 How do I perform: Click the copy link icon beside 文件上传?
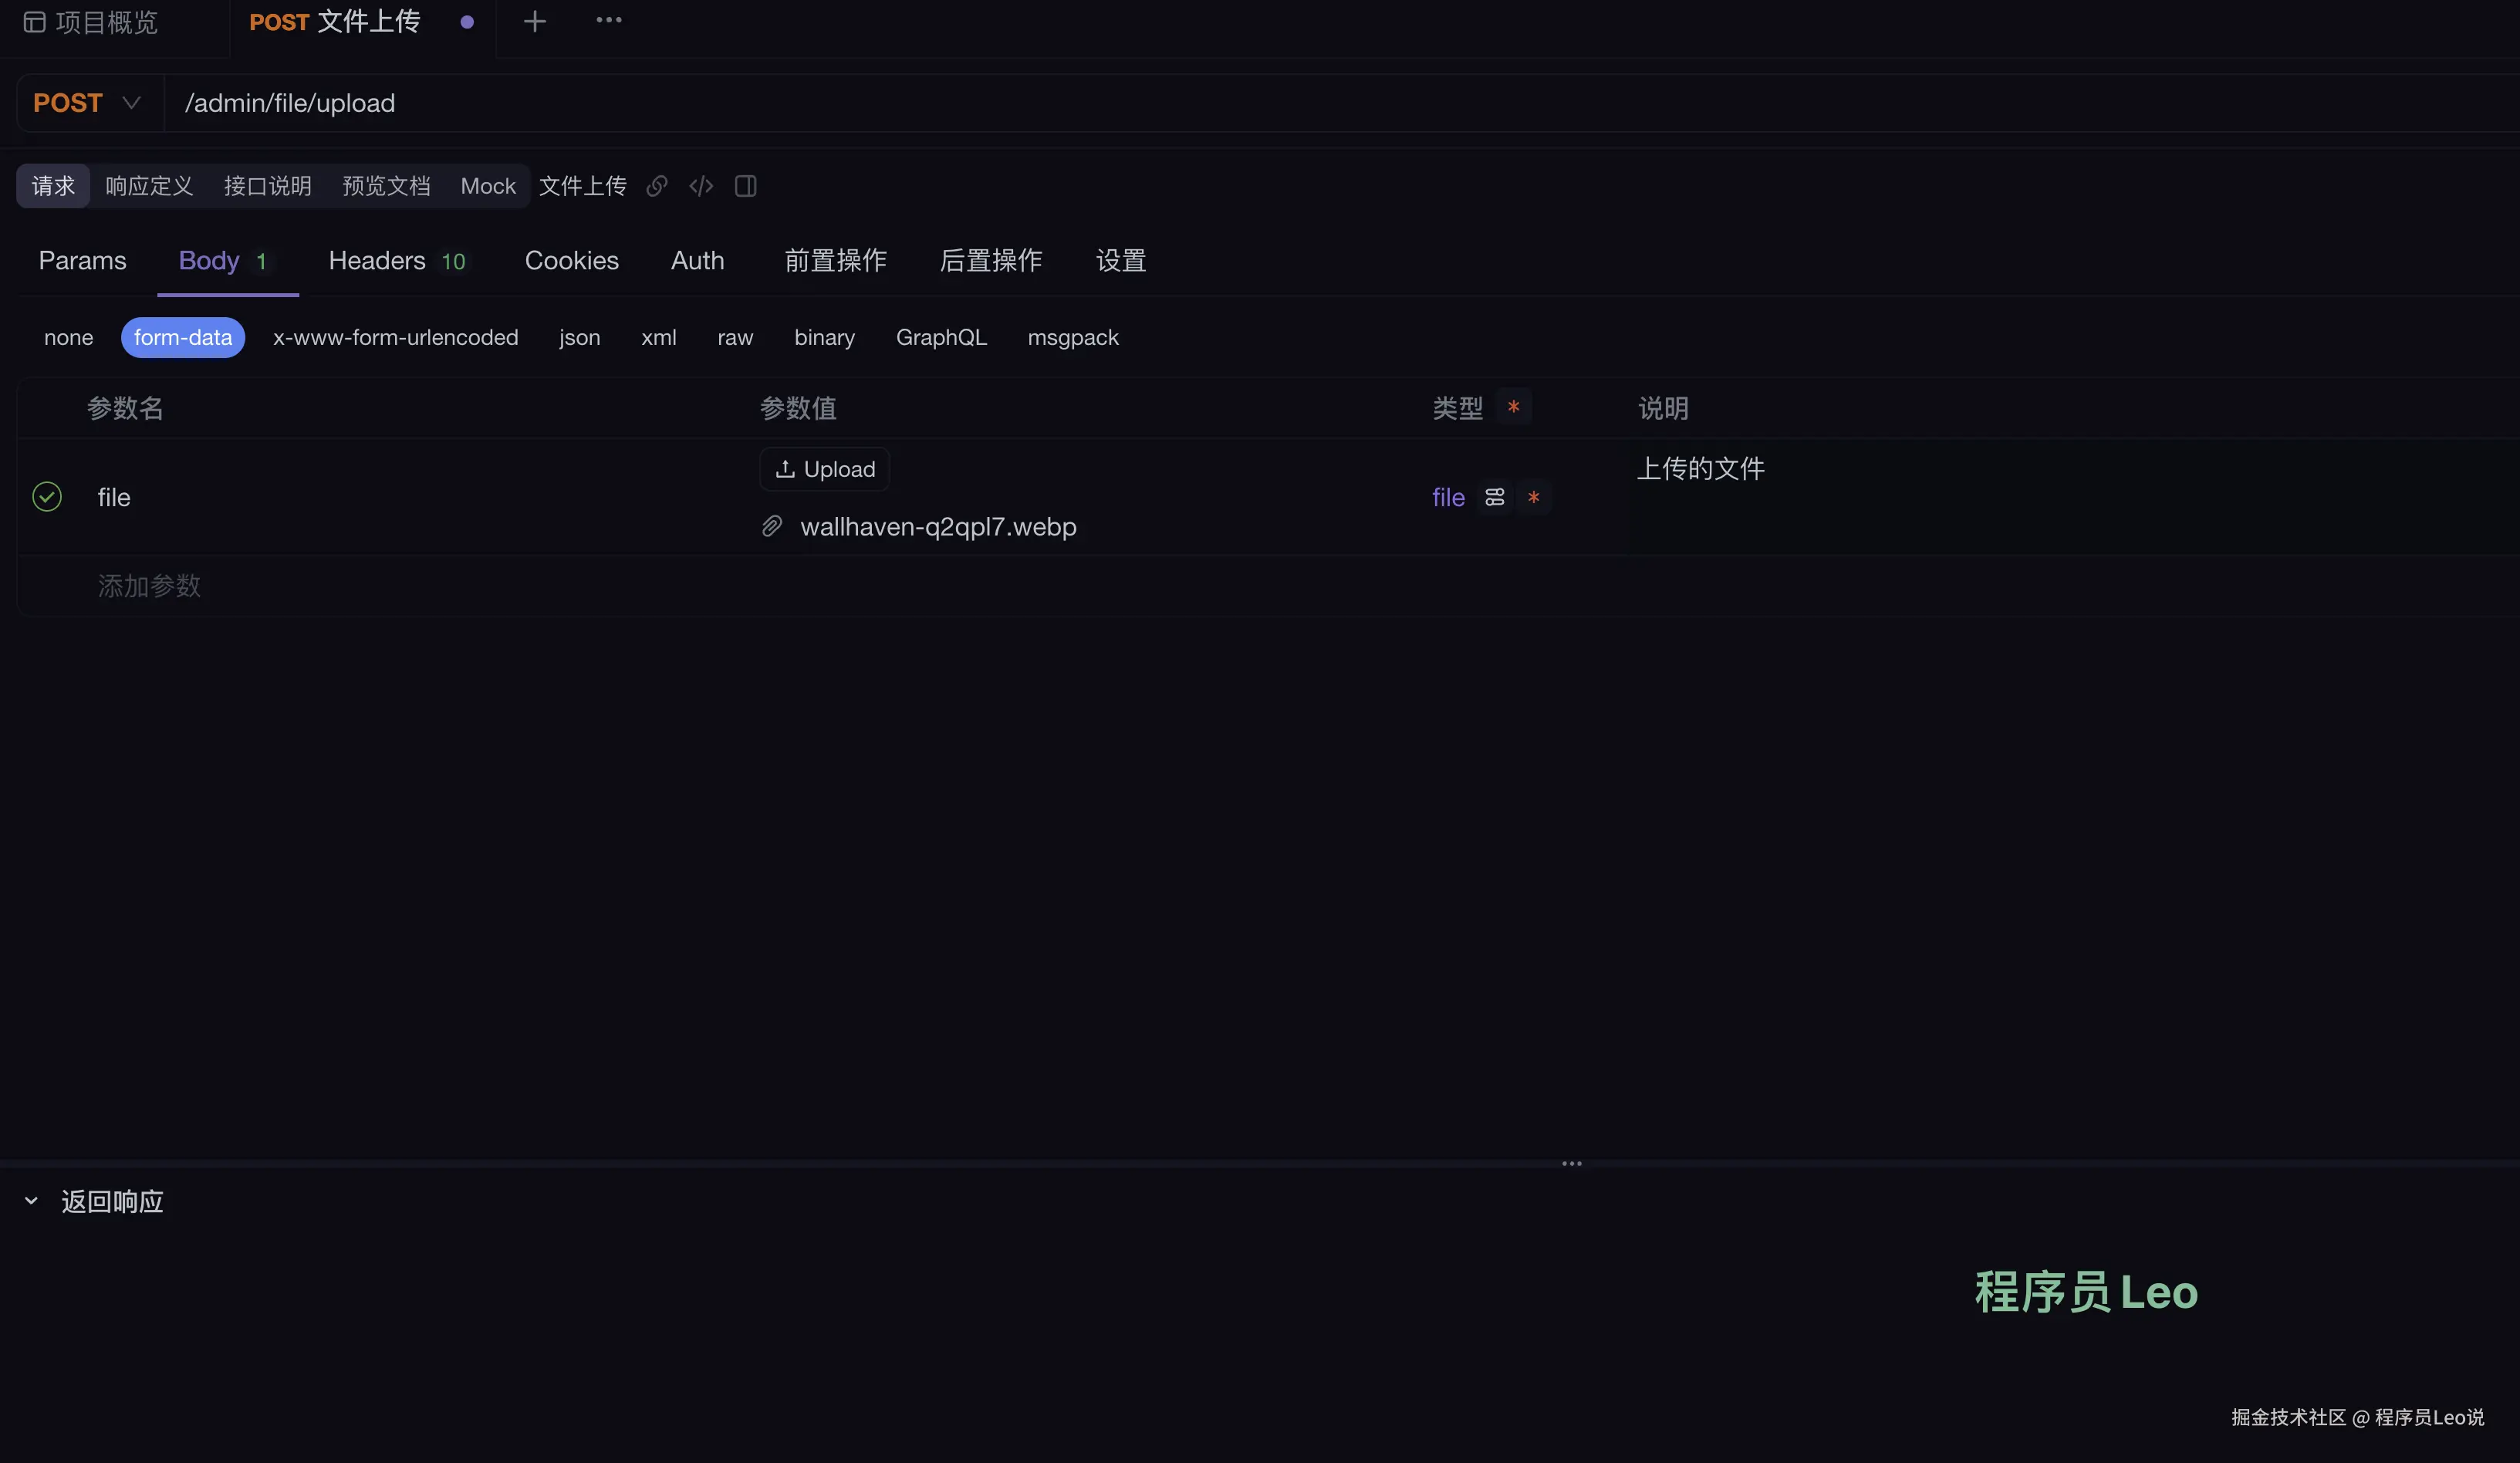click(656, 186)
